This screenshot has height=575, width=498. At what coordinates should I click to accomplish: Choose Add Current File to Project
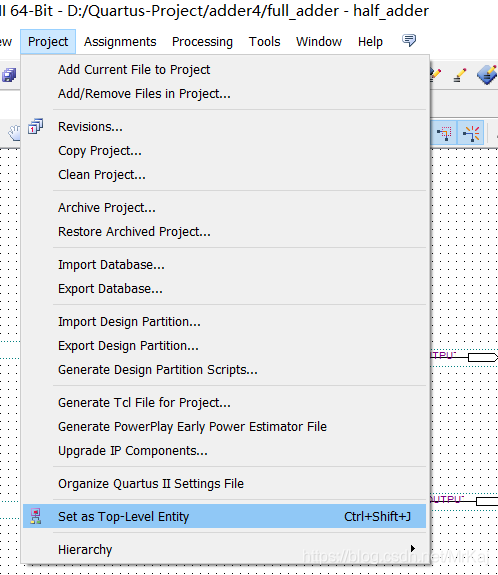coord(224,69)
